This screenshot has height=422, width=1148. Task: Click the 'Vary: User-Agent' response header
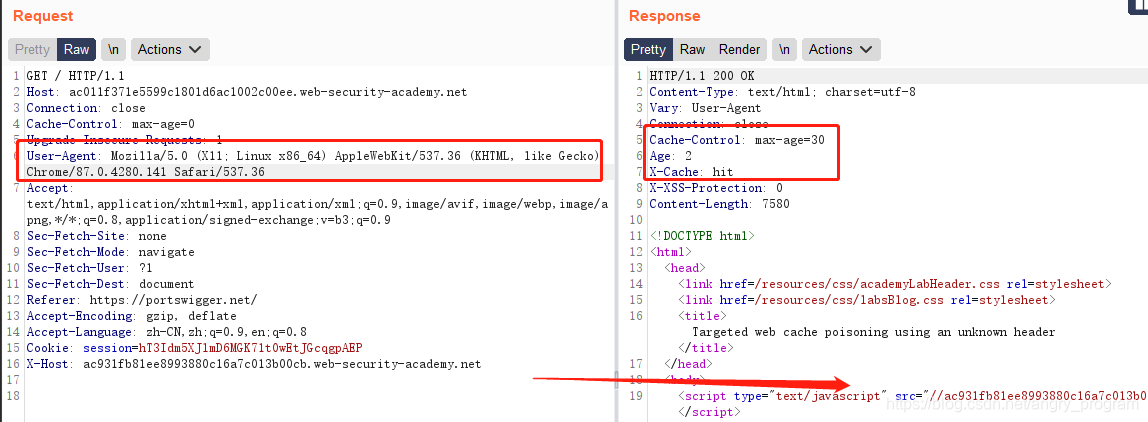(705, 108)
